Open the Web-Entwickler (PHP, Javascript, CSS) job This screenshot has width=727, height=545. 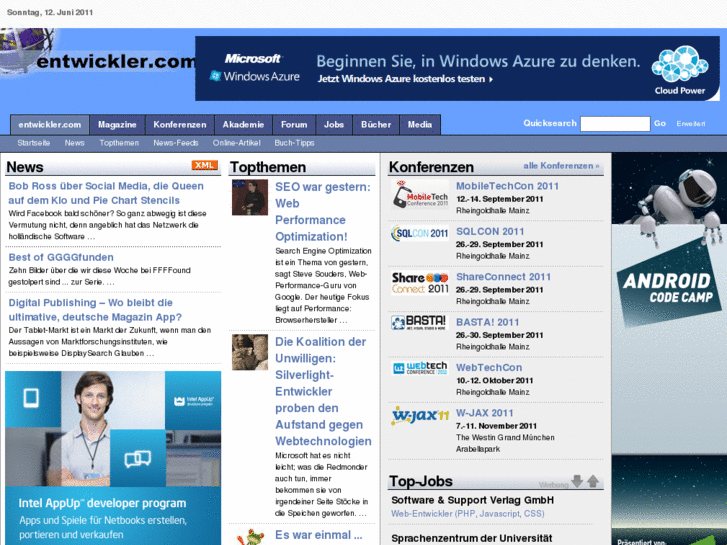pyautogui.click(x=467, y=513)
